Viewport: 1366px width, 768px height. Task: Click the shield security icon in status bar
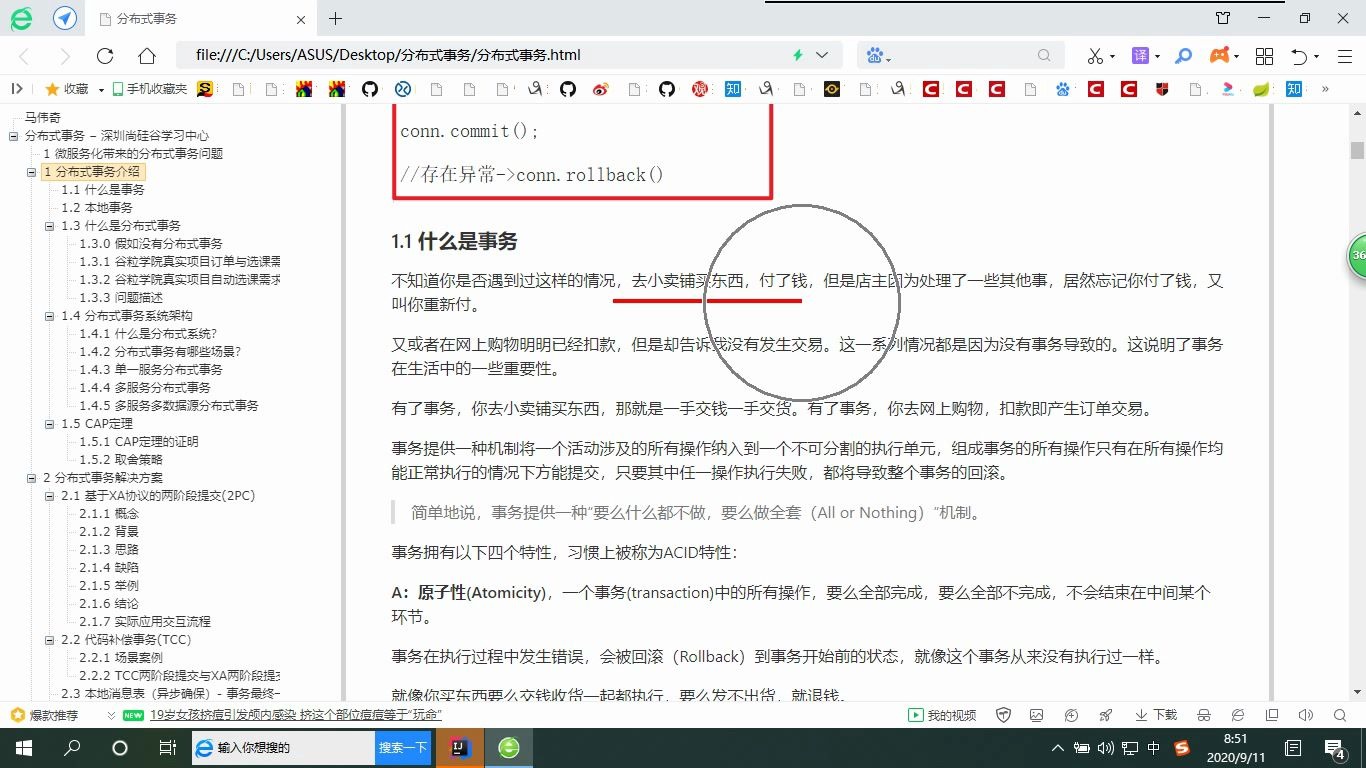[x=1004, y=715]
